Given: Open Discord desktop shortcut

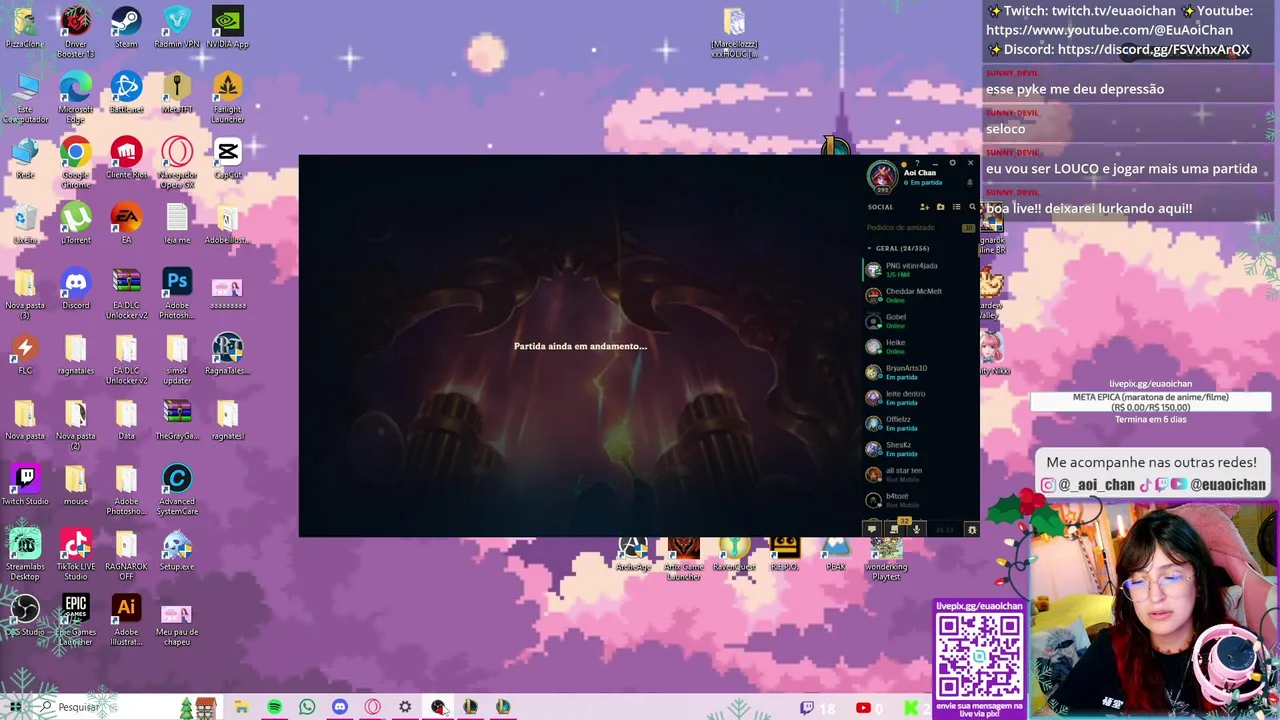Looking at the screenshot, I should [x=76, y=288].
